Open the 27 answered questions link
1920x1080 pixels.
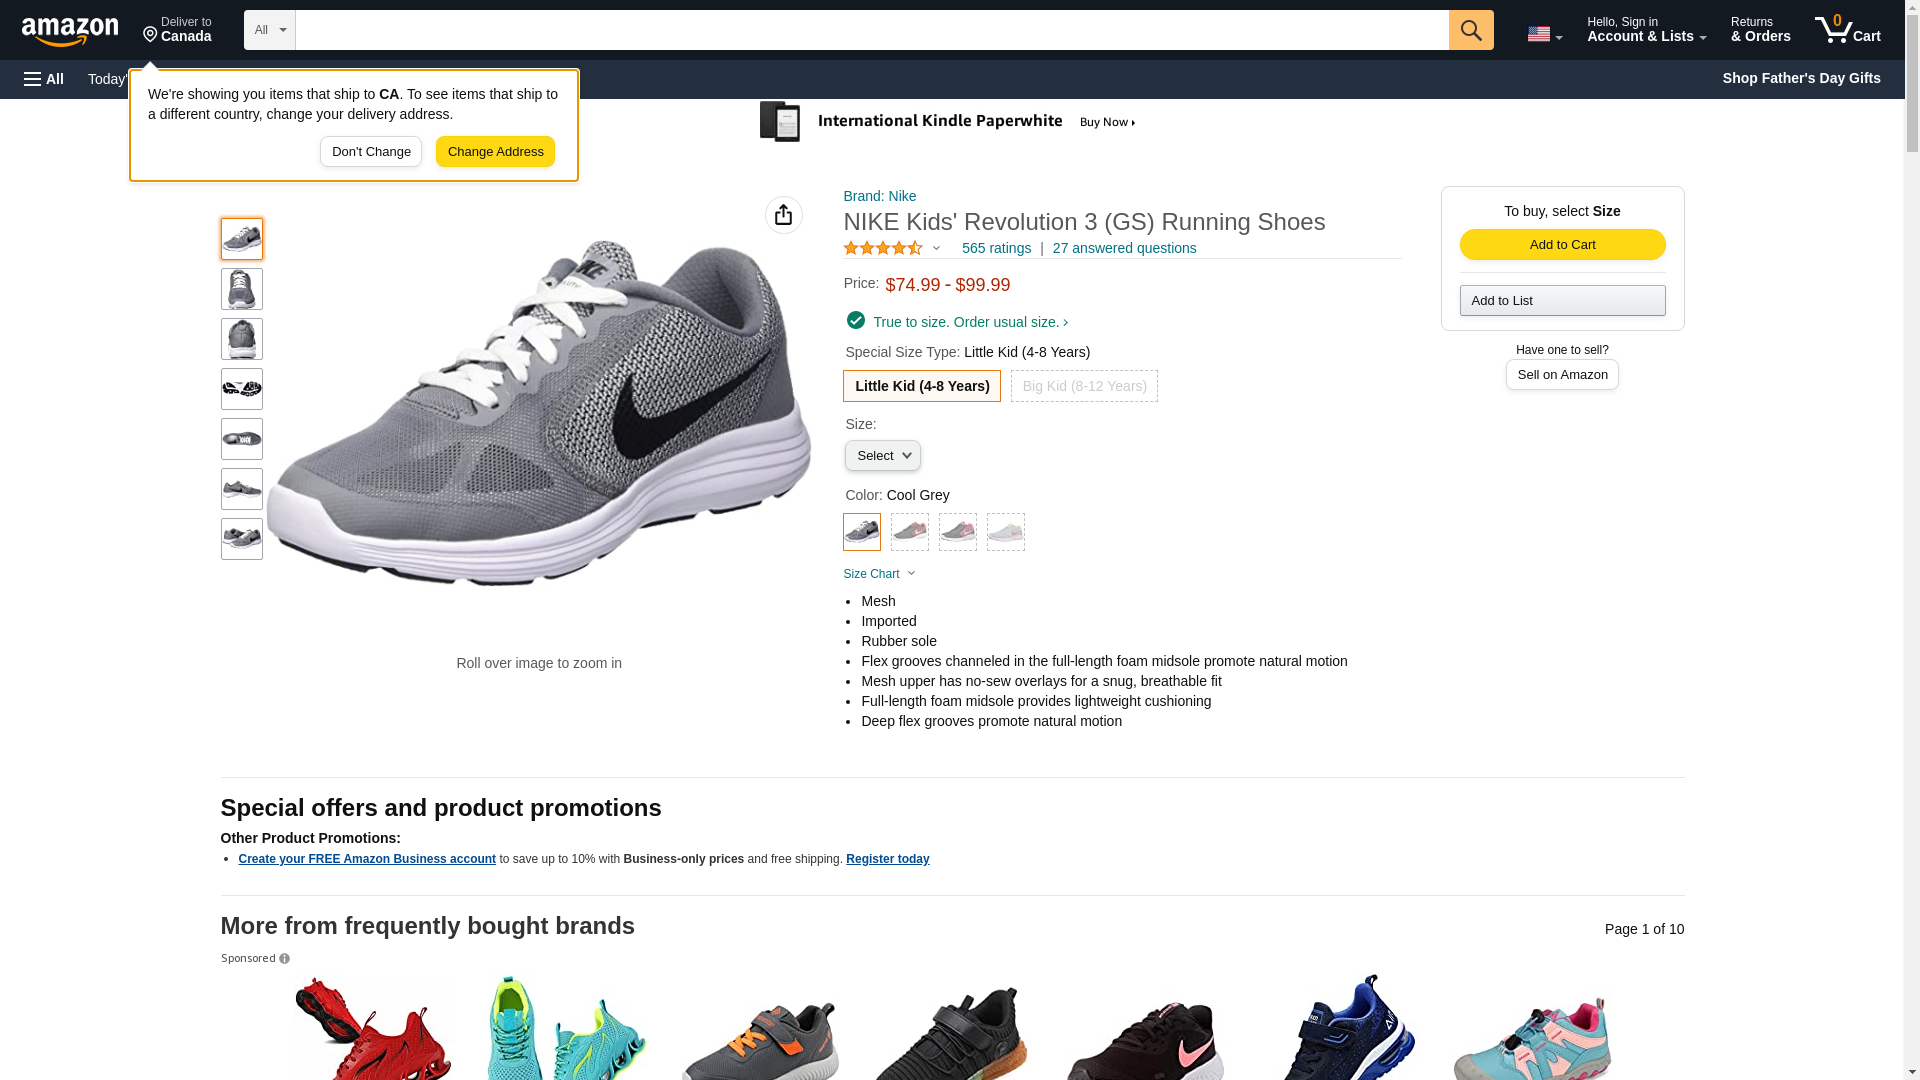(1124, 248)
